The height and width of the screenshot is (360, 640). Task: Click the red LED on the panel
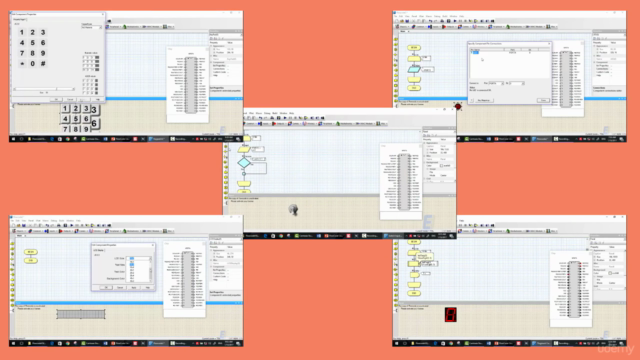pos(458,107)
